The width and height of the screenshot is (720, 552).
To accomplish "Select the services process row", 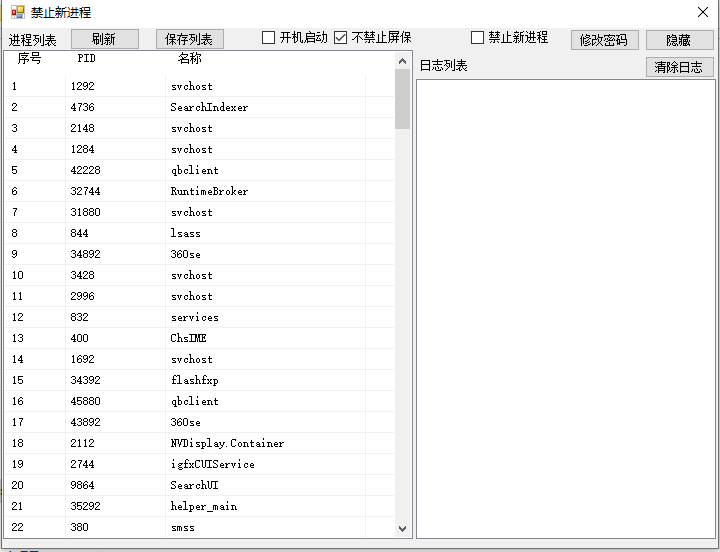I will tap(200, 317).
